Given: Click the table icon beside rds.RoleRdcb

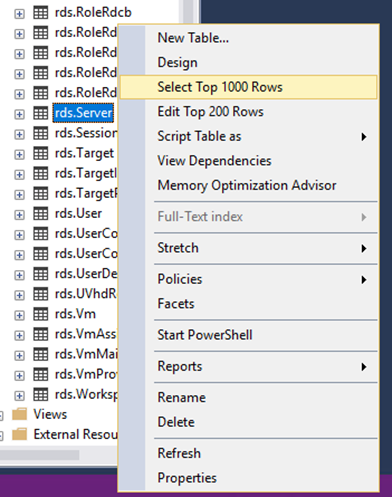Looking at the screenshot, I should click(x=41, y=13).
